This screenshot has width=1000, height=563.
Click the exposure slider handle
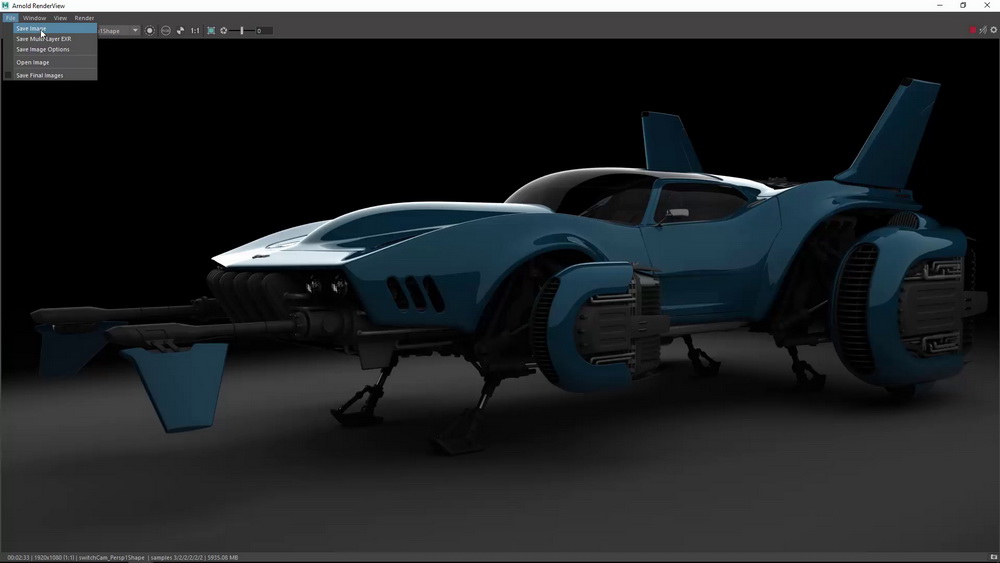pos(242,31)
